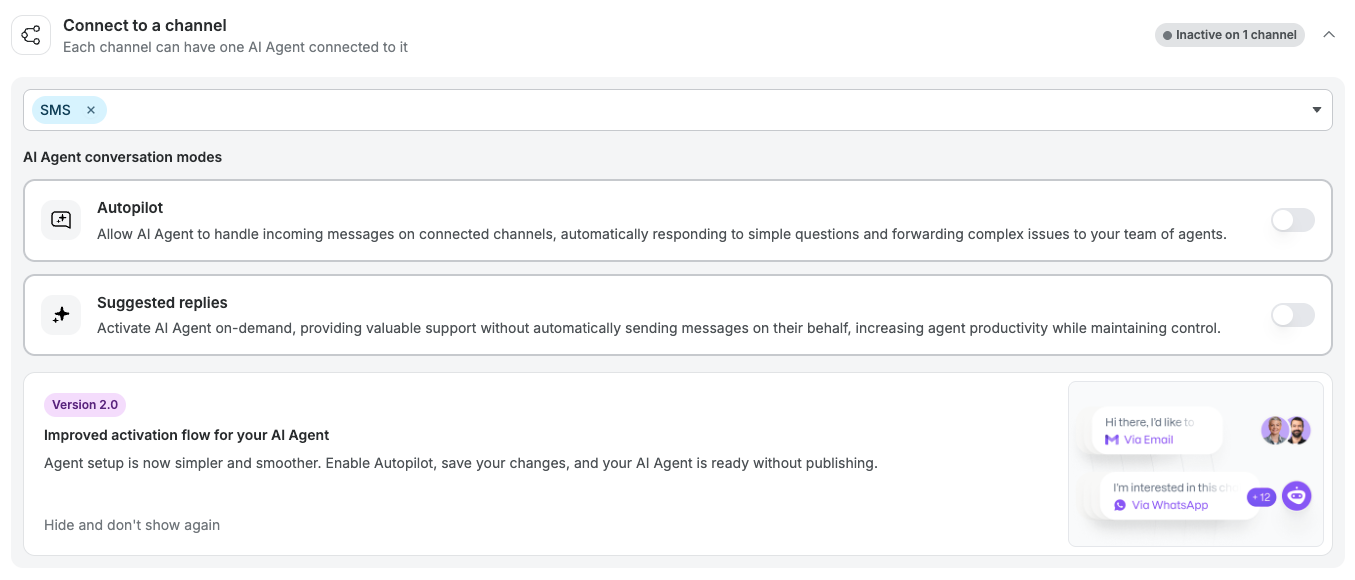Click the purple bot avatar icon
Screen dimensions: 1355x580
click(x=1297, y=495)
